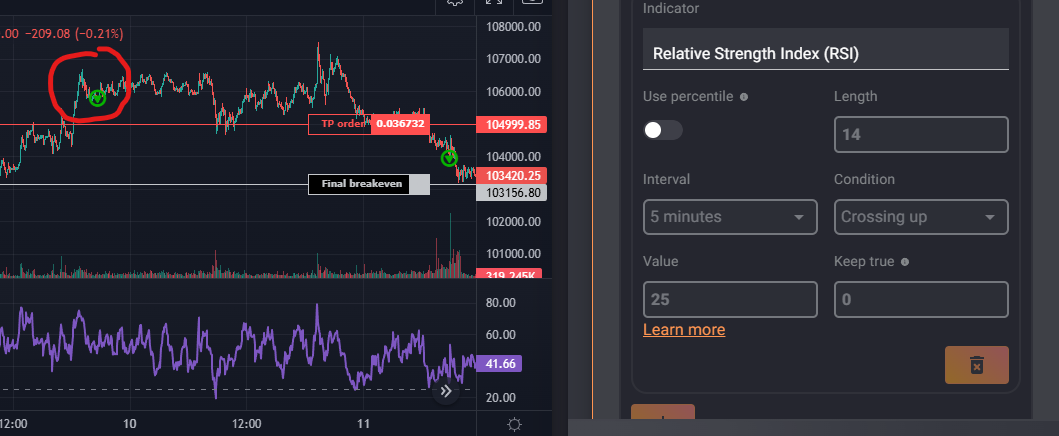The image size is (1059, 436).
Task: Click the info icon beside Keep true
Action: (904, 262)
